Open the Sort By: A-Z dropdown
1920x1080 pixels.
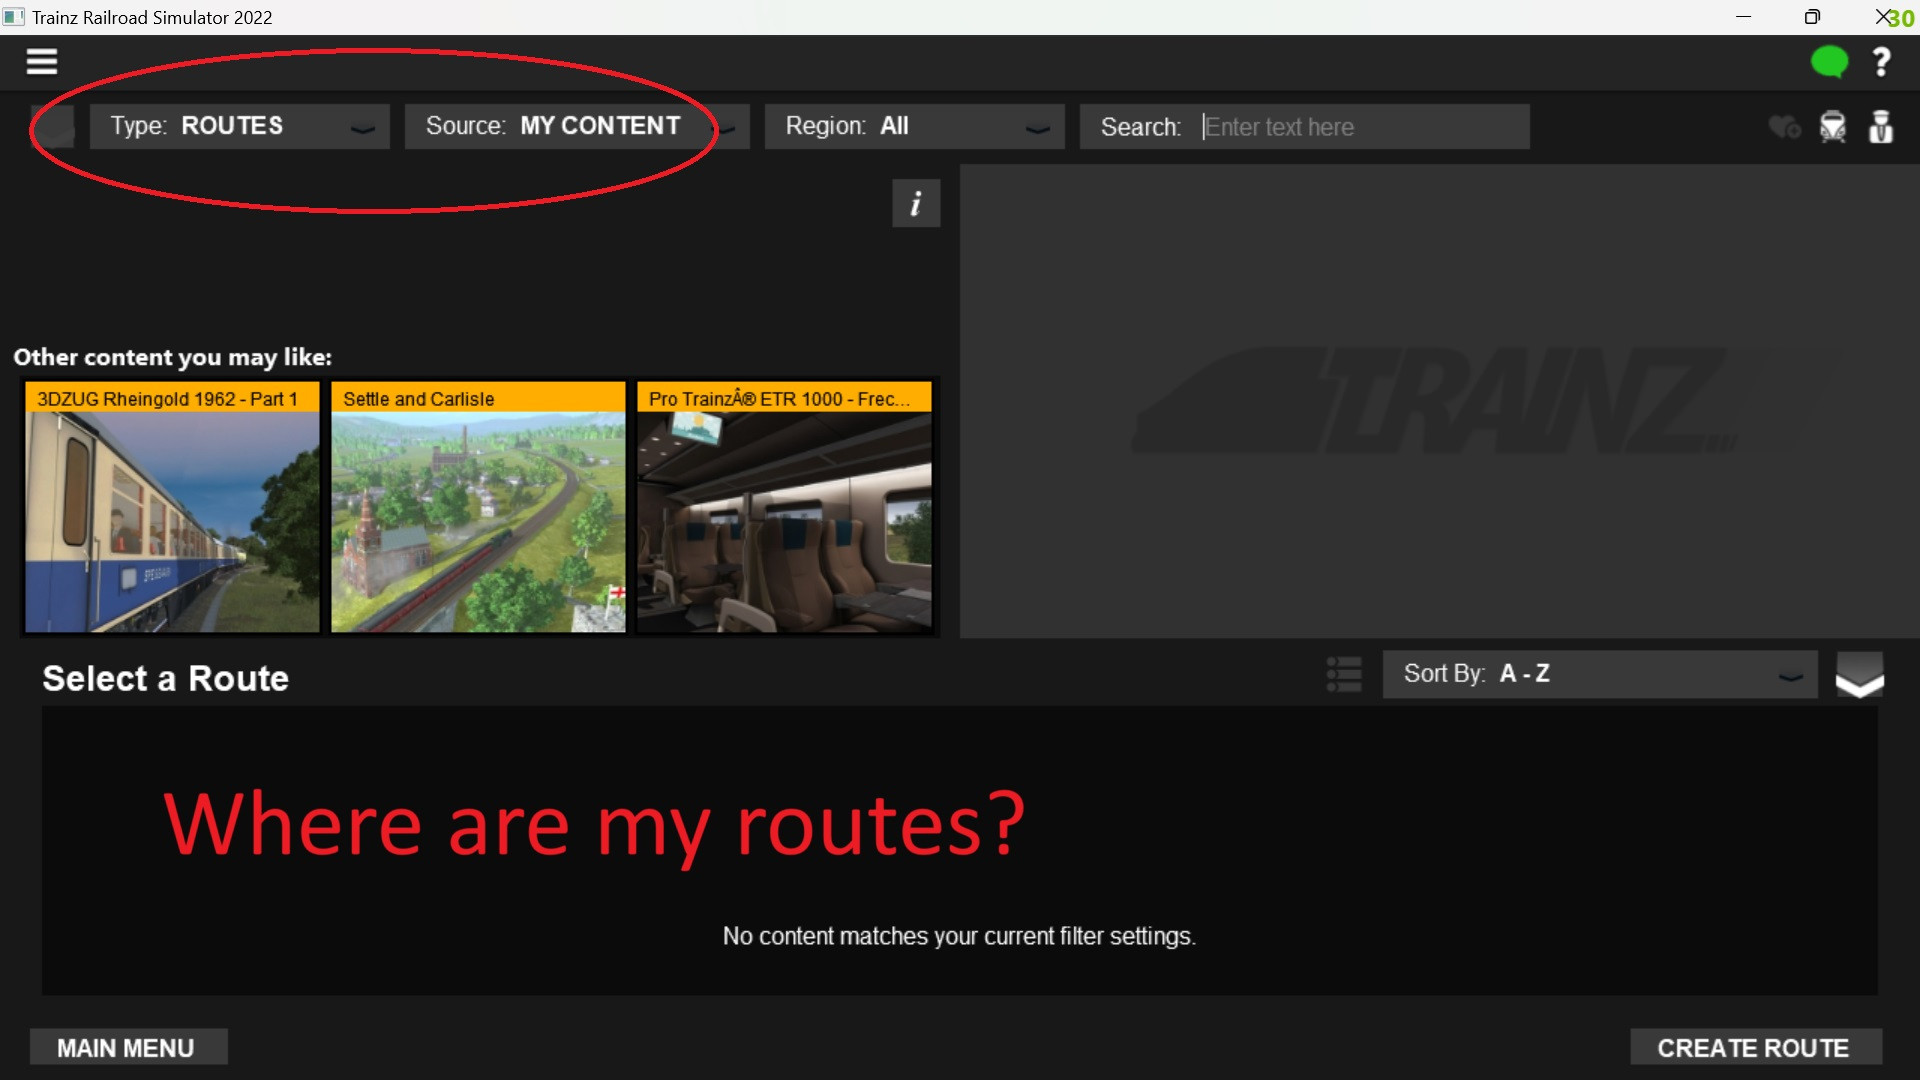(x=1600, y=675)
